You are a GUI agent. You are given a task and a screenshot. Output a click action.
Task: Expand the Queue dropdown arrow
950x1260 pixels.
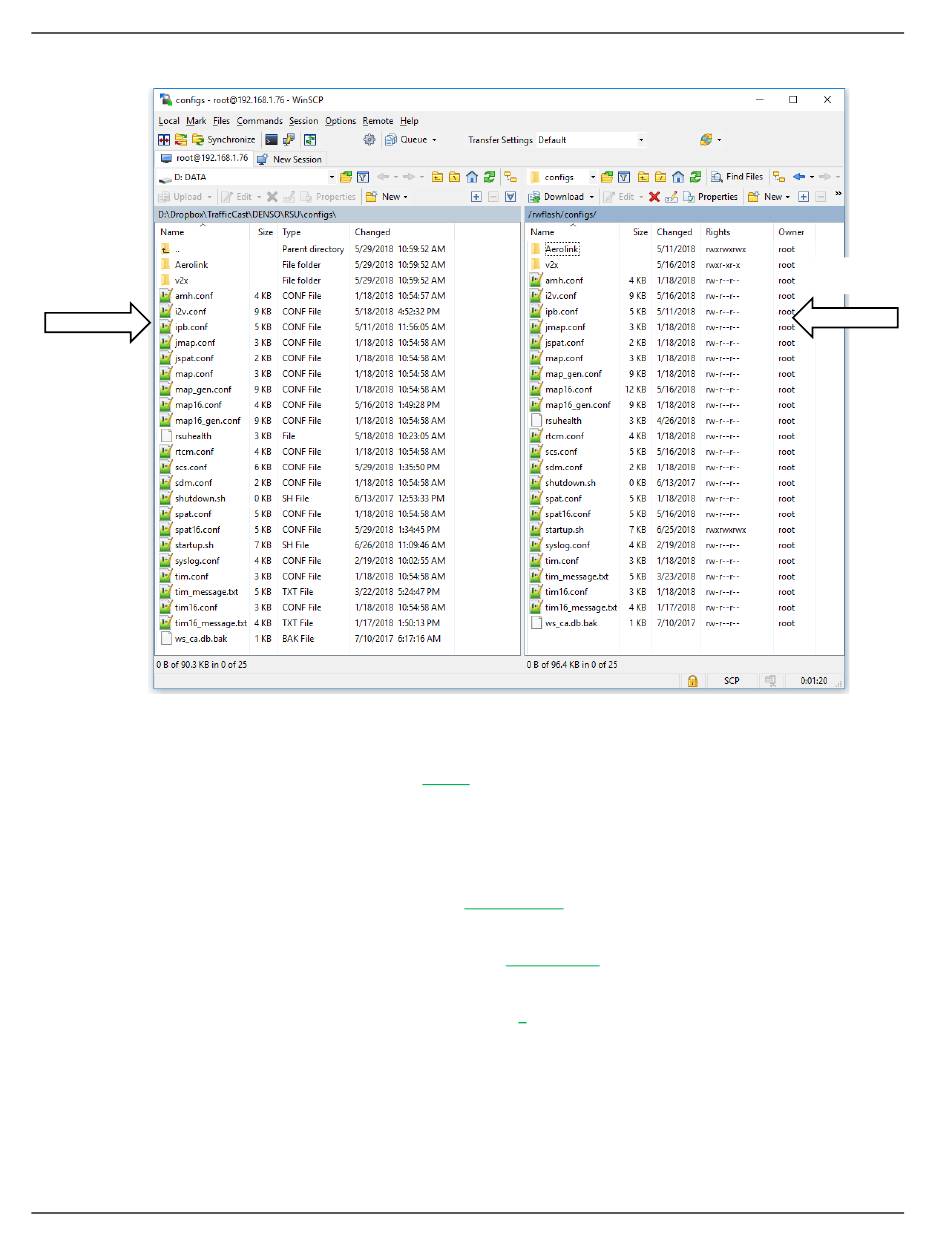(436, 140)
